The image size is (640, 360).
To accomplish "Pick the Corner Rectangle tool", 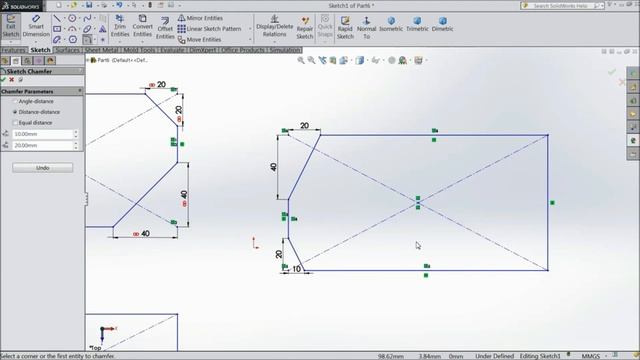I will click(57, 29).
